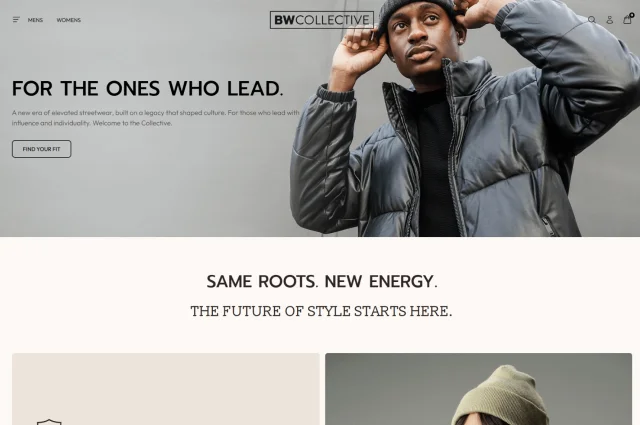640x425 pixels.
Task: Click the shield emblem icon in beige card
Action: (x=49, y=422)
